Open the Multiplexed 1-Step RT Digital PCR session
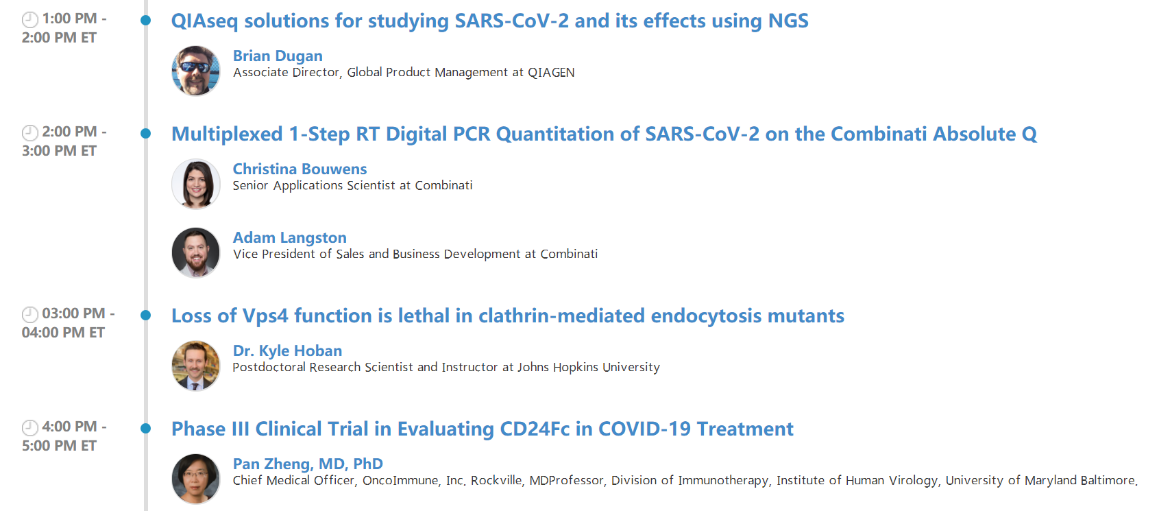The image size is (1159, 511). [604, 135]
